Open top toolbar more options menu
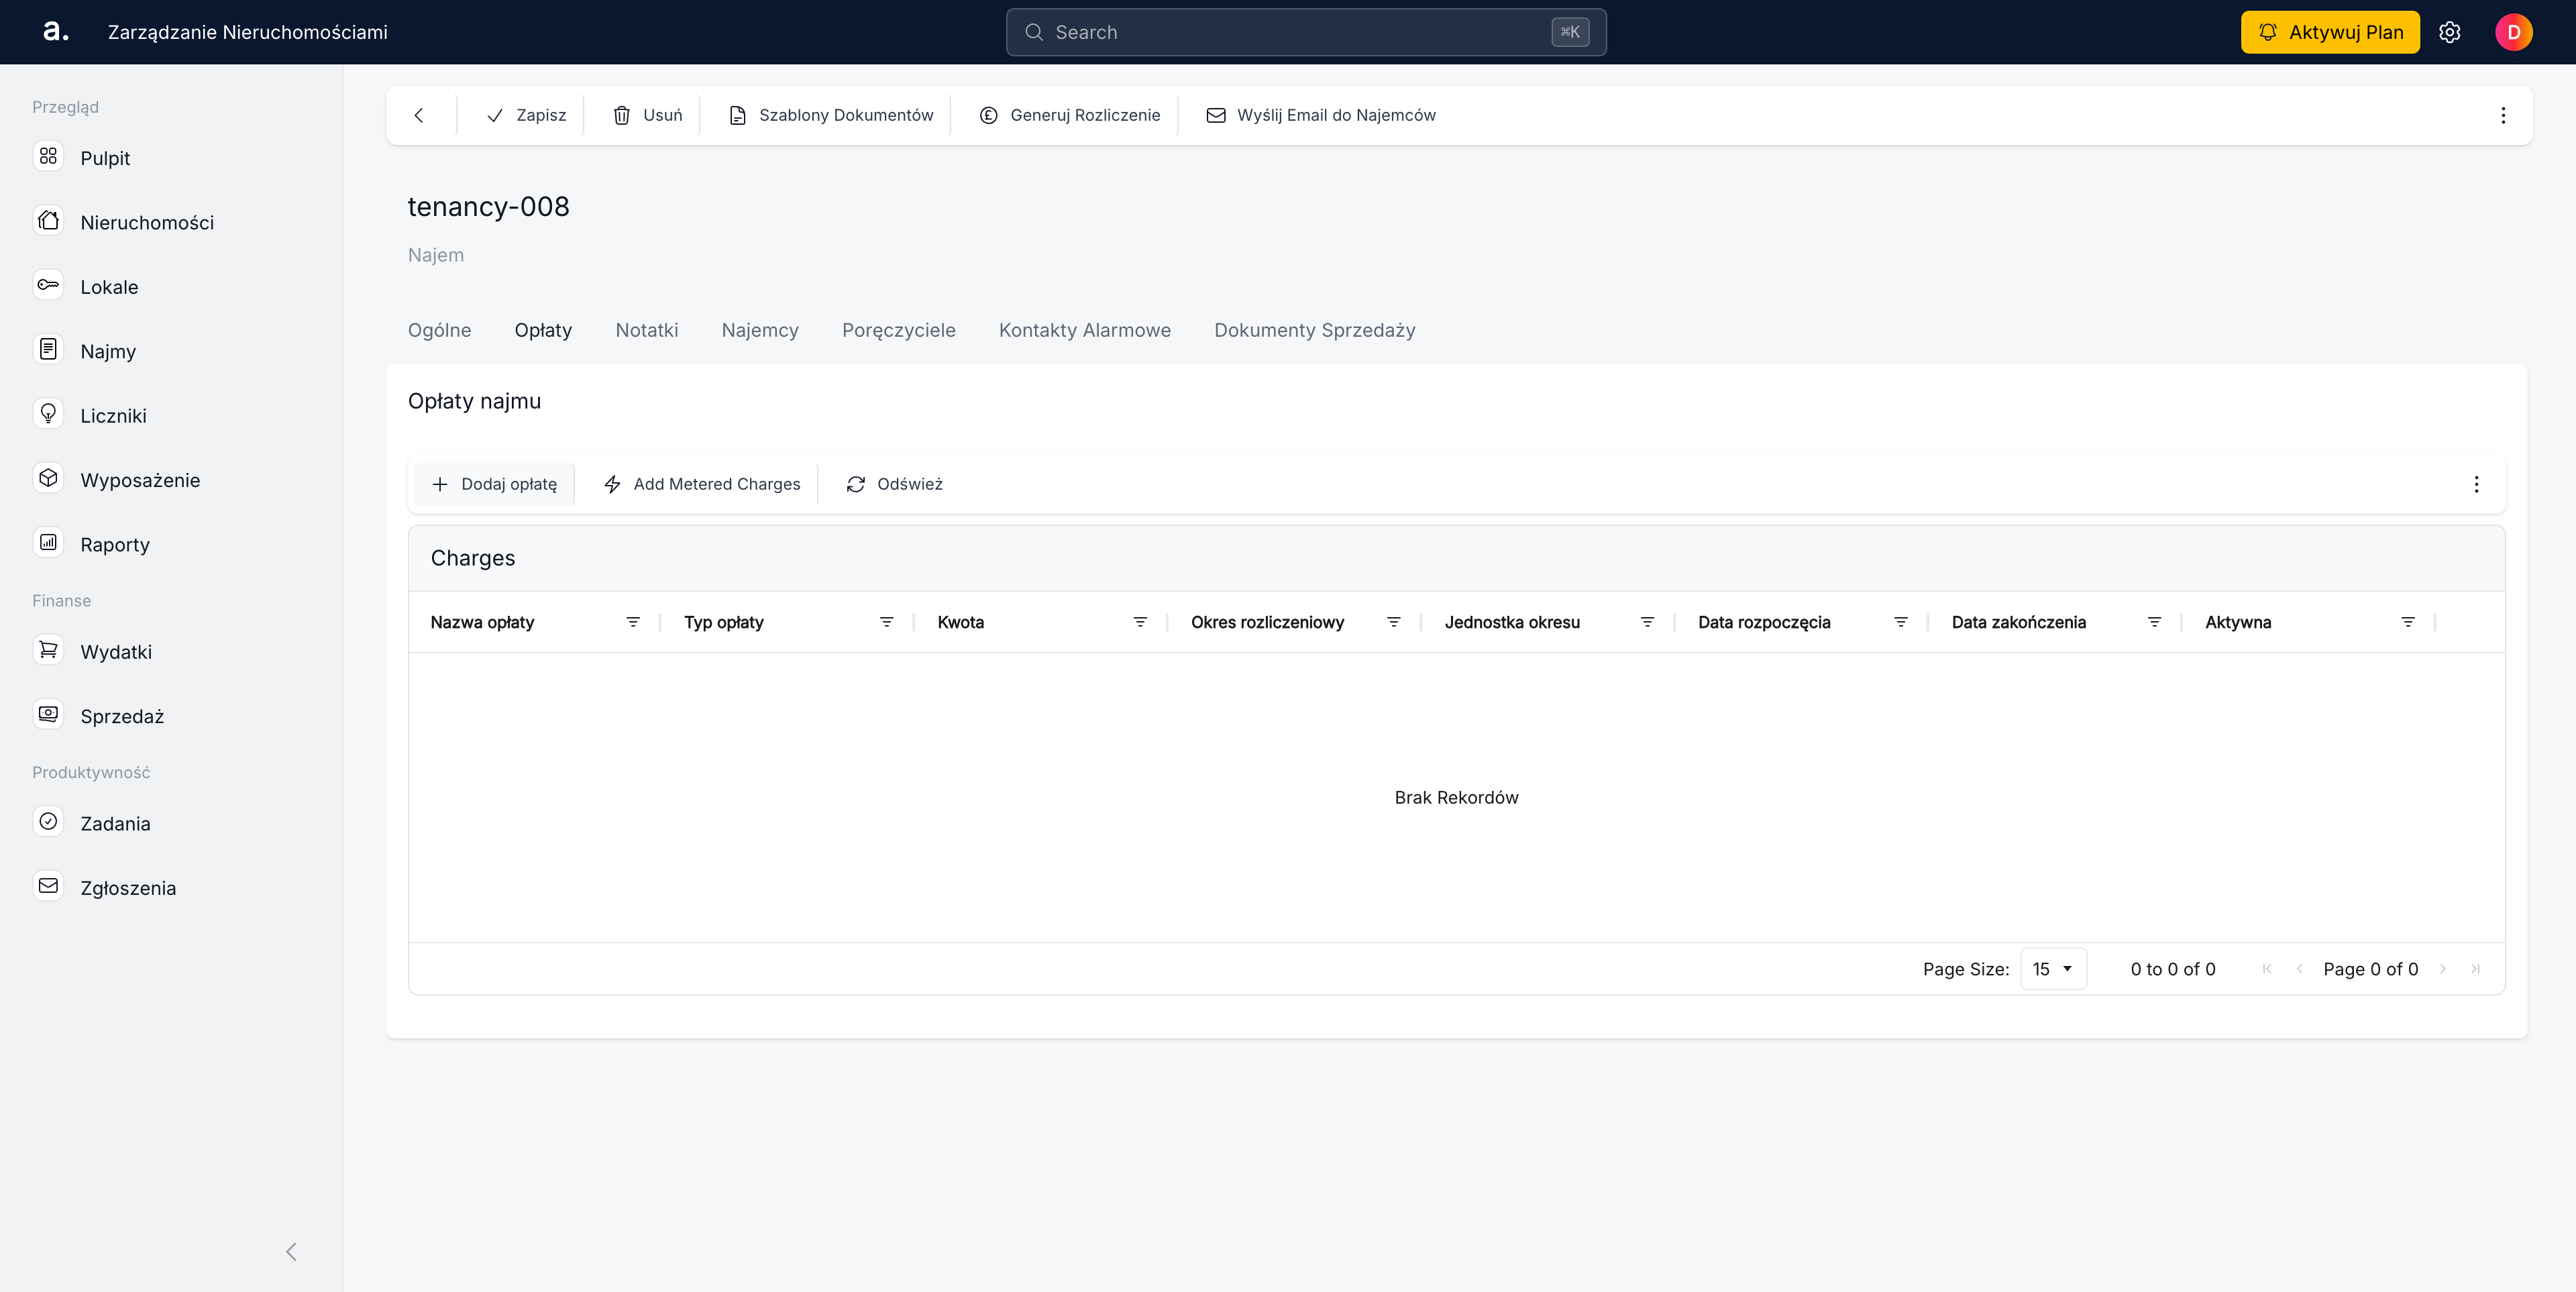The width and height of the screenshot is (2576, 1292). point(2503,115)
